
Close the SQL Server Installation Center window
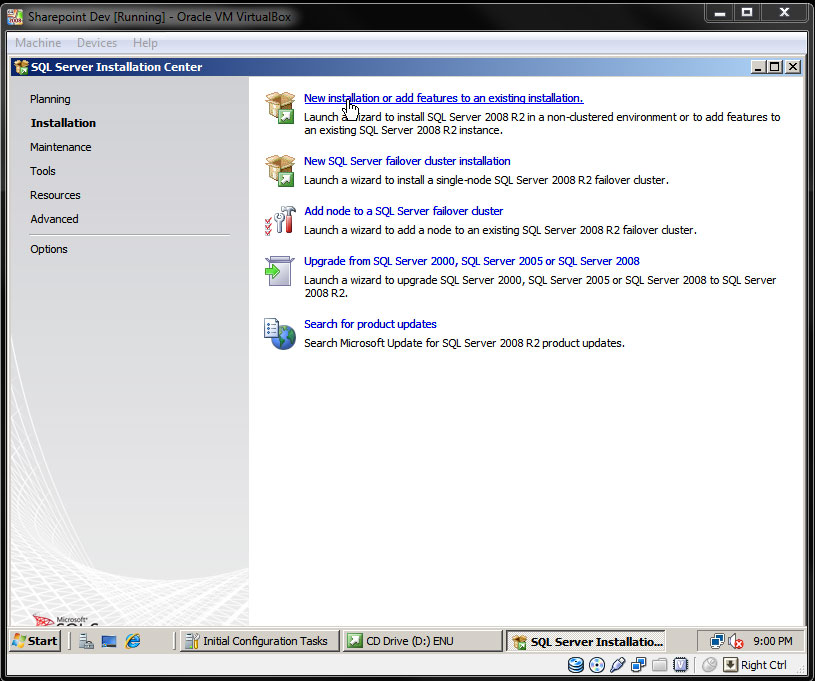(793, 67)
